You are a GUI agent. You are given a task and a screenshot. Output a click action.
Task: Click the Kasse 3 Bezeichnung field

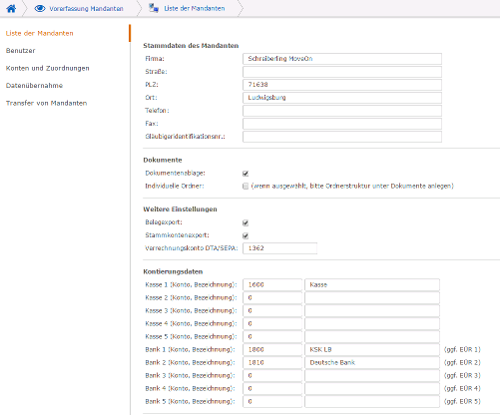coord(372,311)
